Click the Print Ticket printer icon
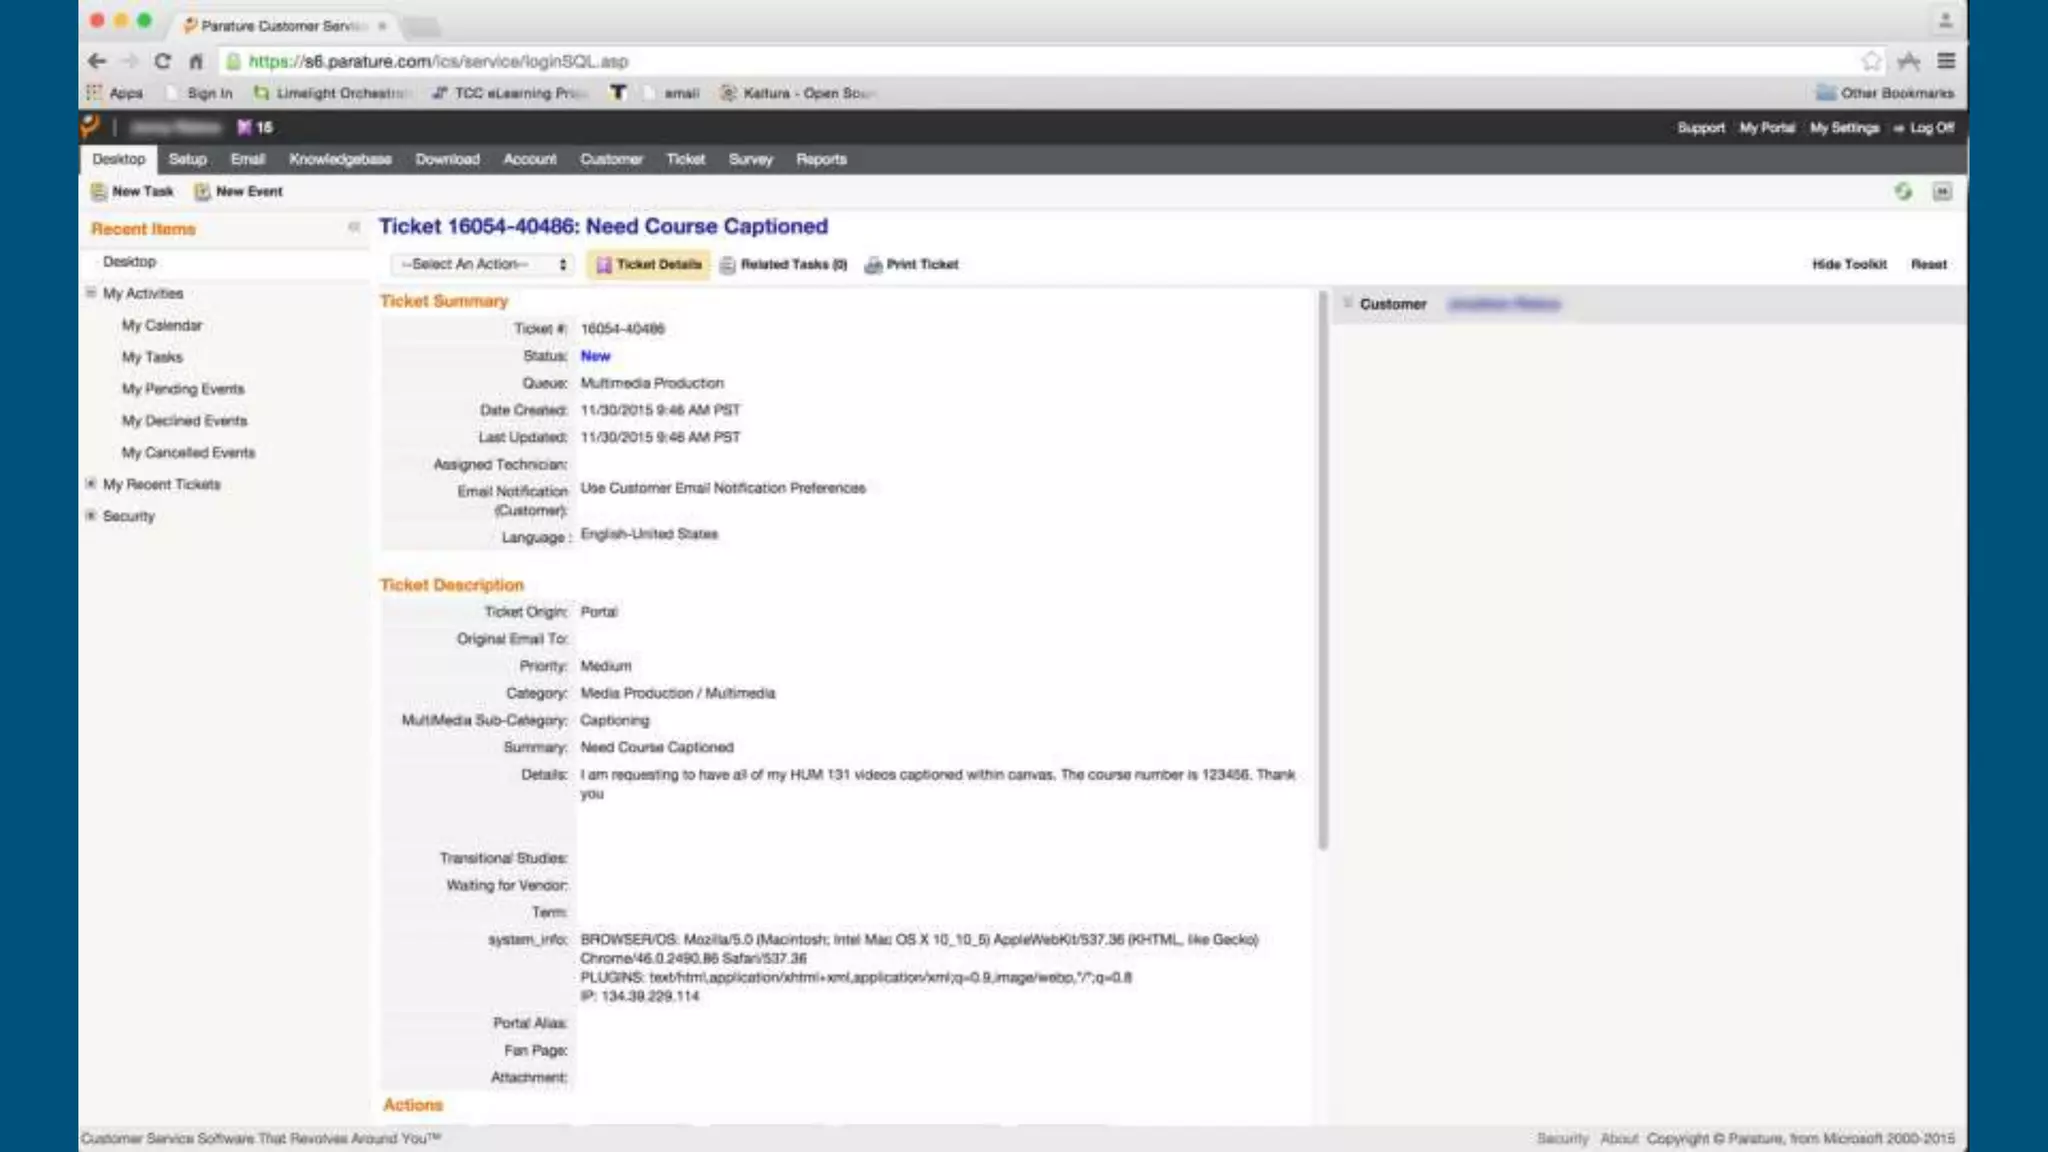The image size is (2048, 1152). click(873, 265)
